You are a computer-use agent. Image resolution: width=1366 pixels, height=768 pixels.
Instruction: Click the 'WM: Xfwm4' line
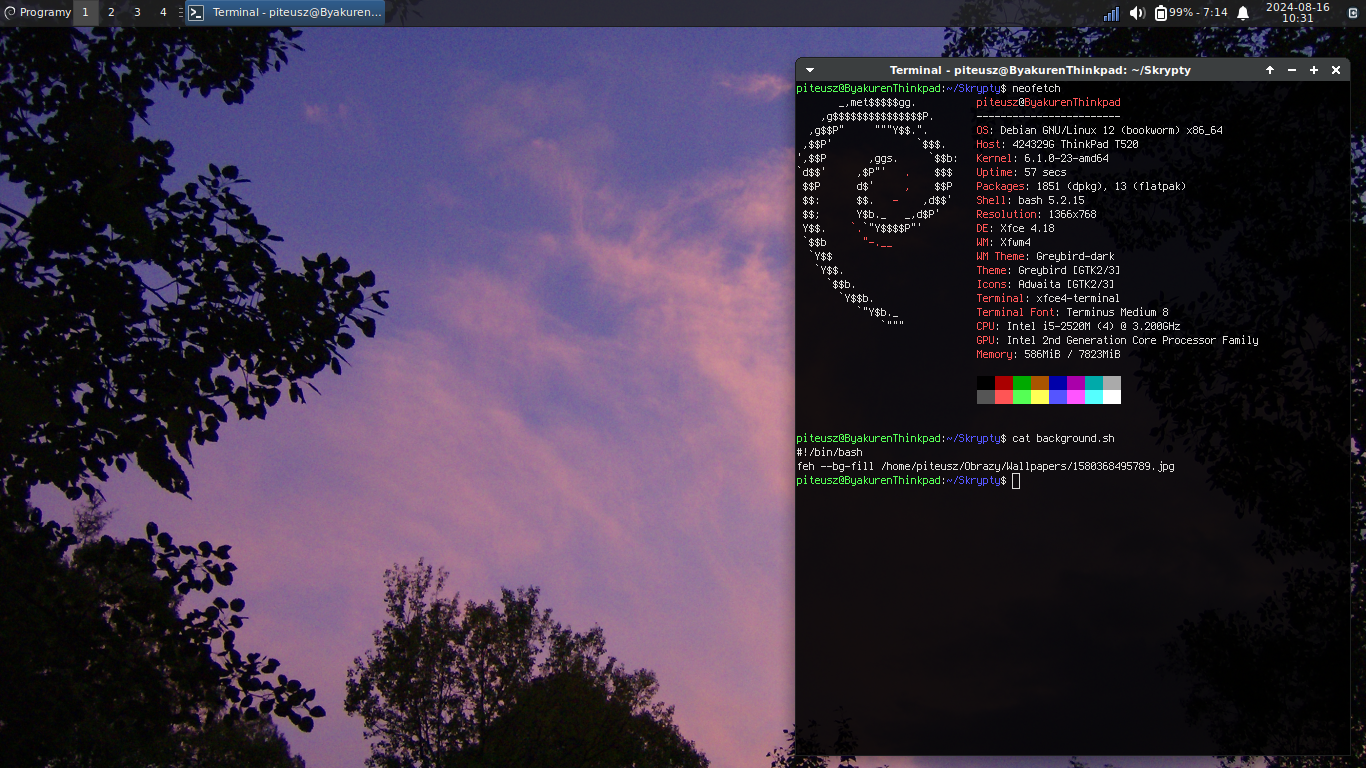[x=1004, y=243]
